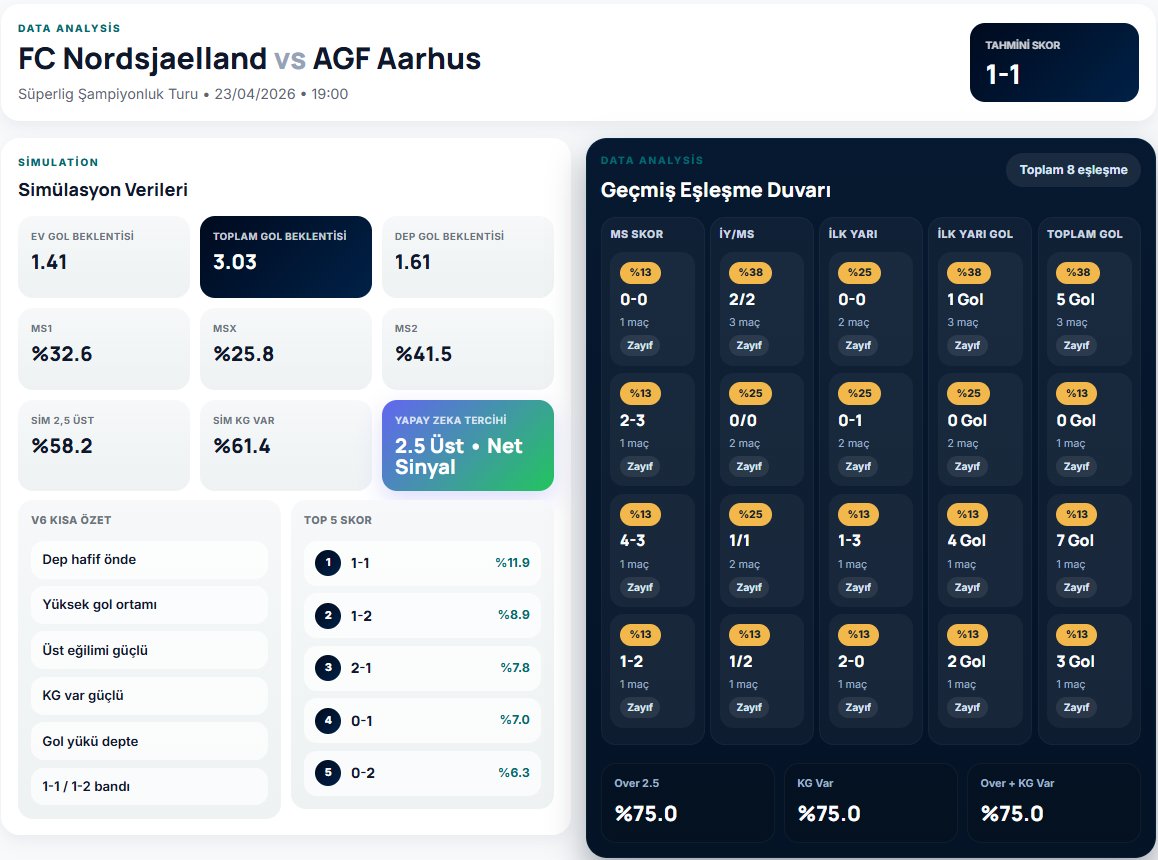This screenshot has width=1158, height=860.
Task: Select rank 5 score 0-2 row
Action: 422,773
